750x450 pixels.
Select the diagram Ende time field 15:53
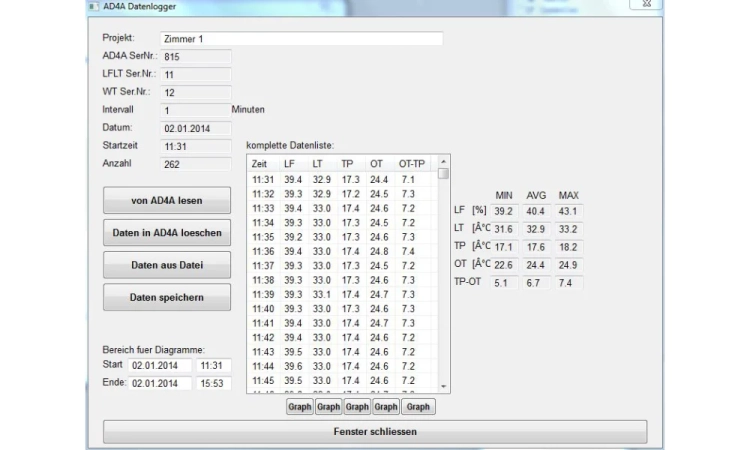214,383
